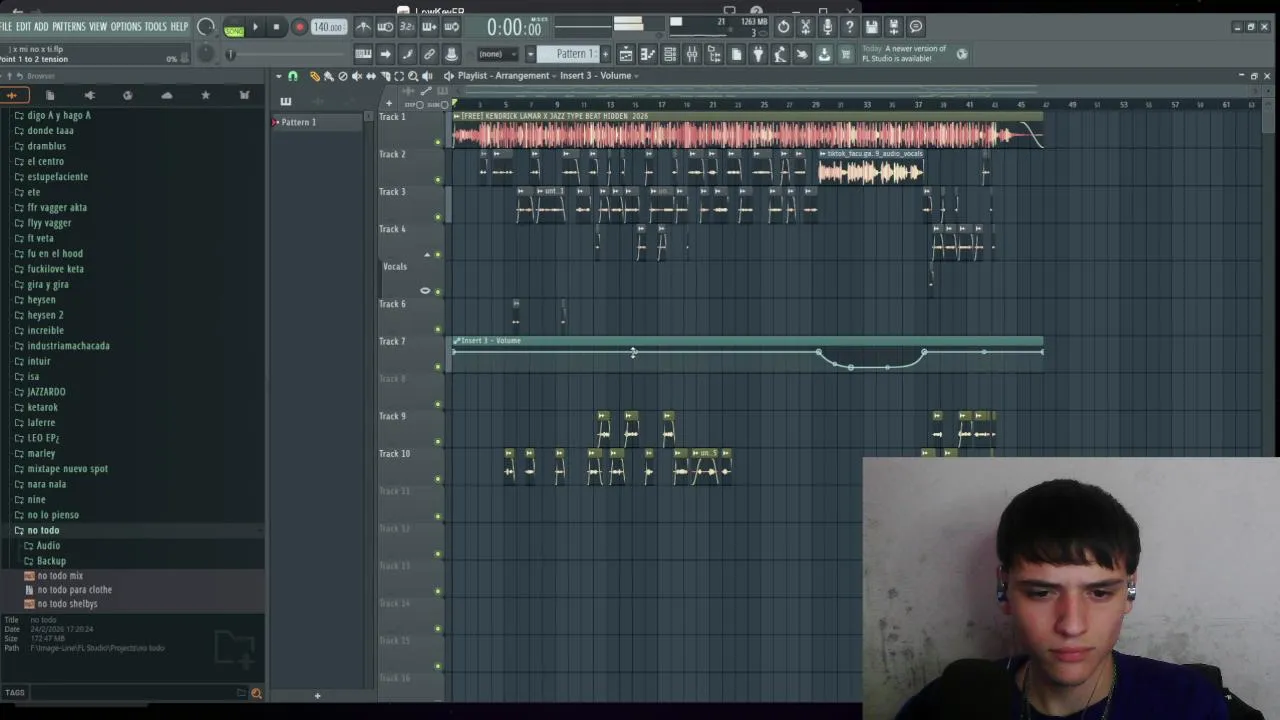Click the Undo history icon

(x=783, y=27)
